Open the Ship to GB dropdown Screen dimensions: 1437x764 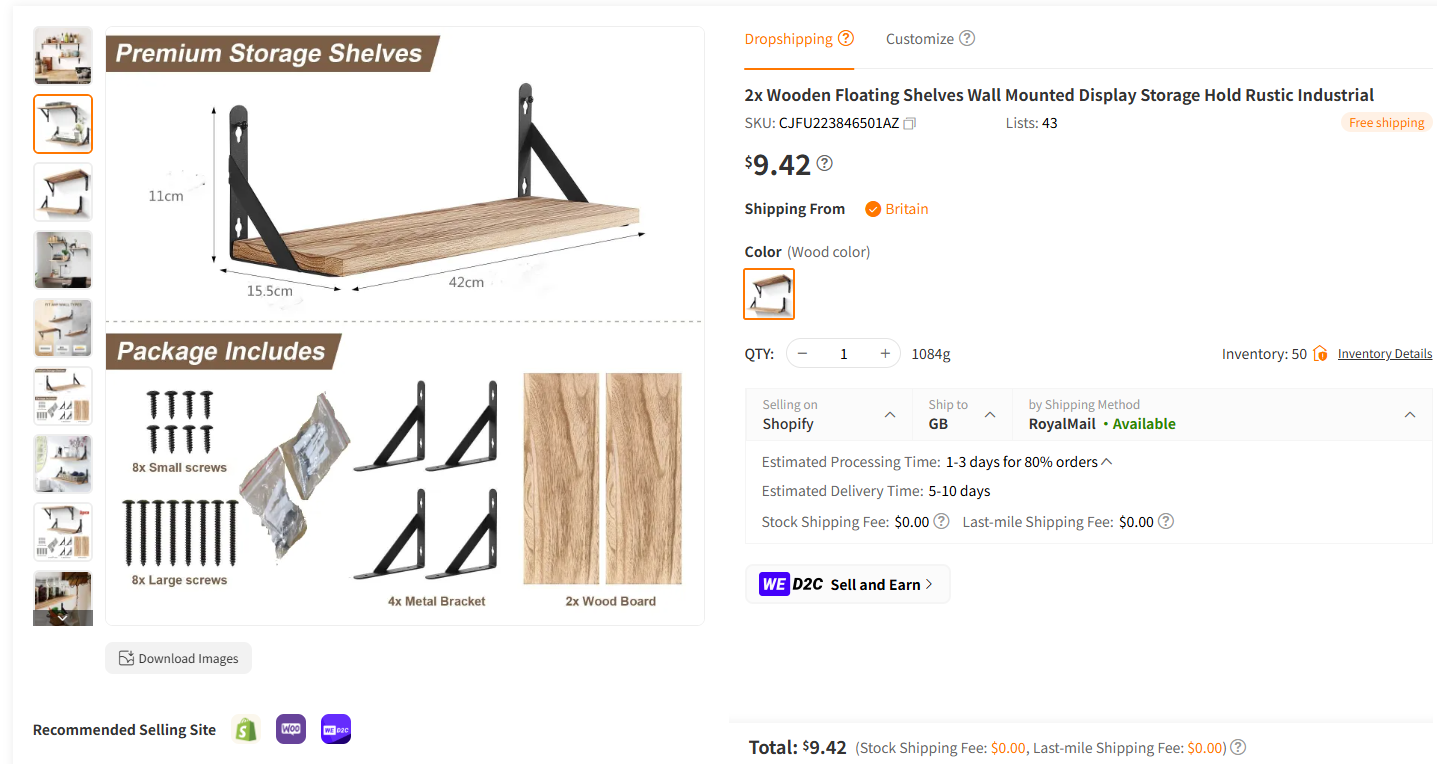[x=990, y=414]
